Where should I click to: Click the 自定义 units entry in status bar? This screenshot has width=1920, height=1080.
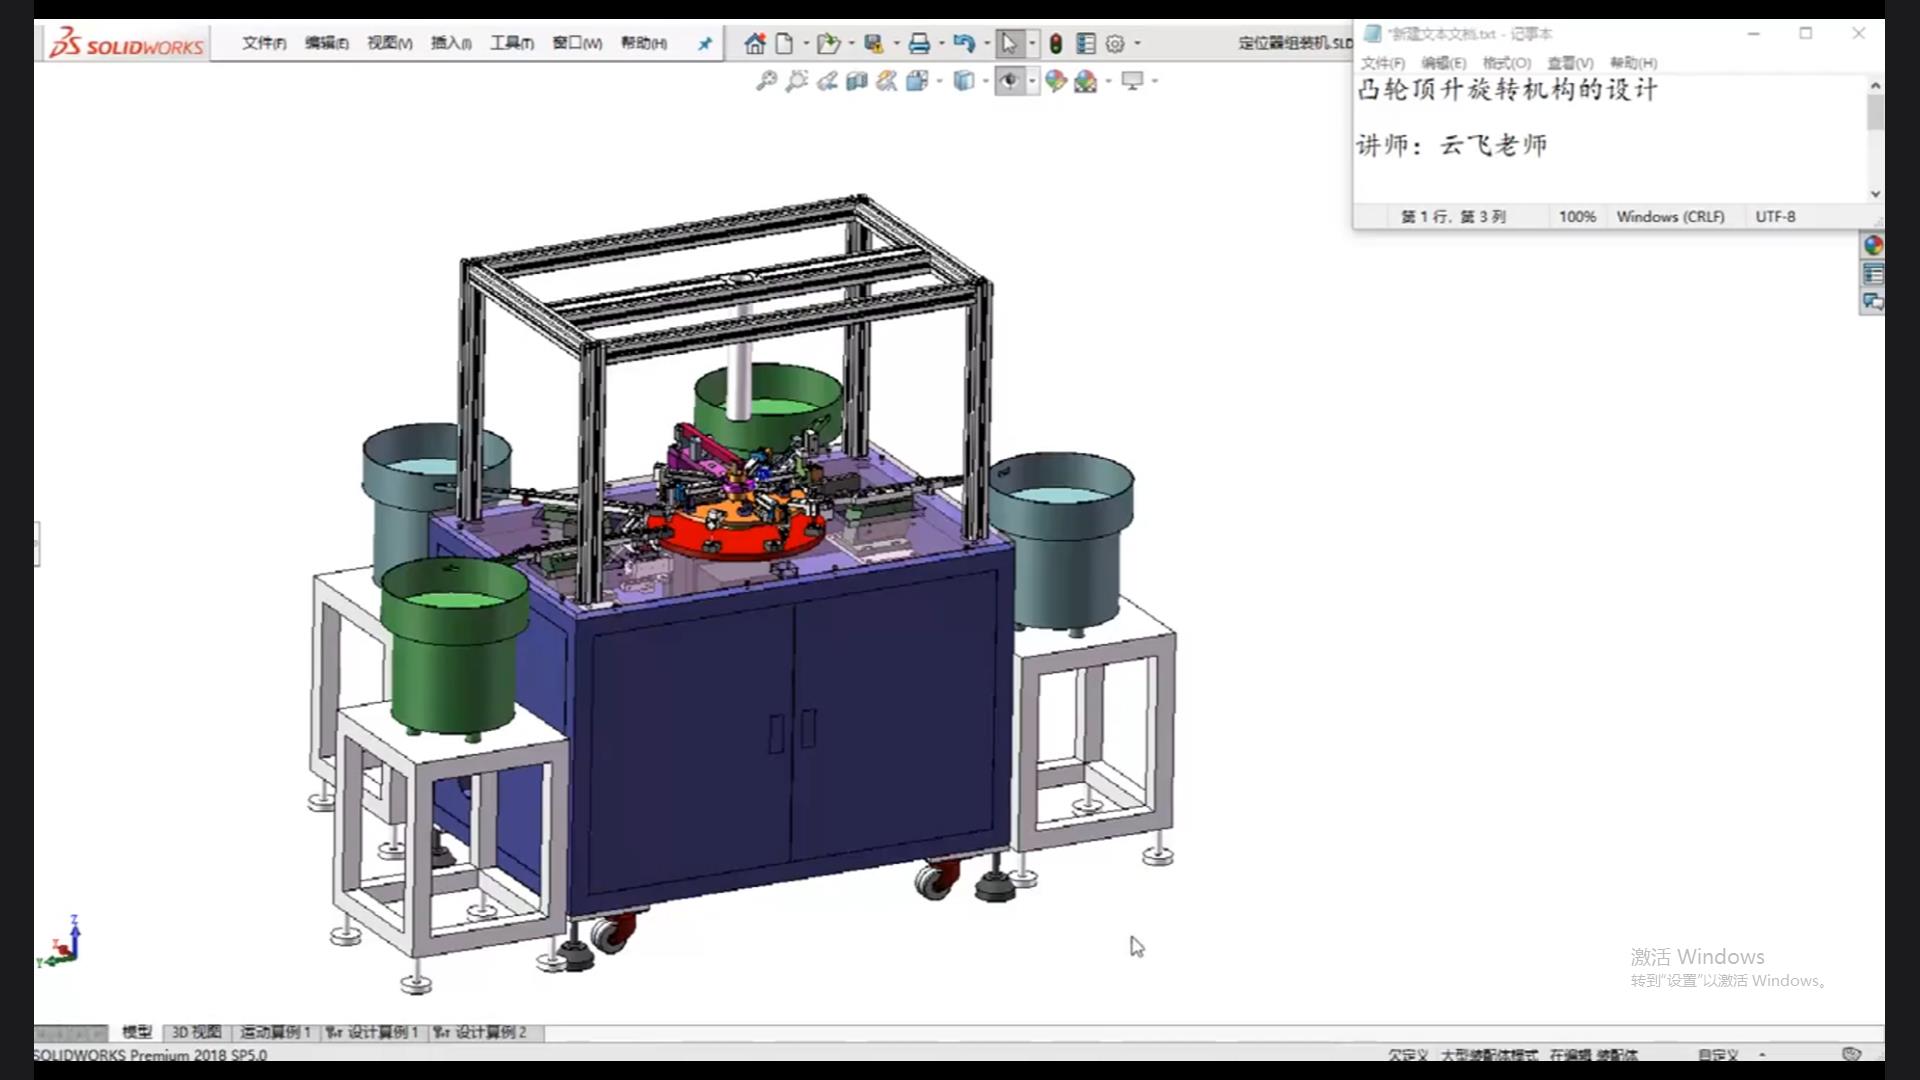click(x=1718, y=1054)
